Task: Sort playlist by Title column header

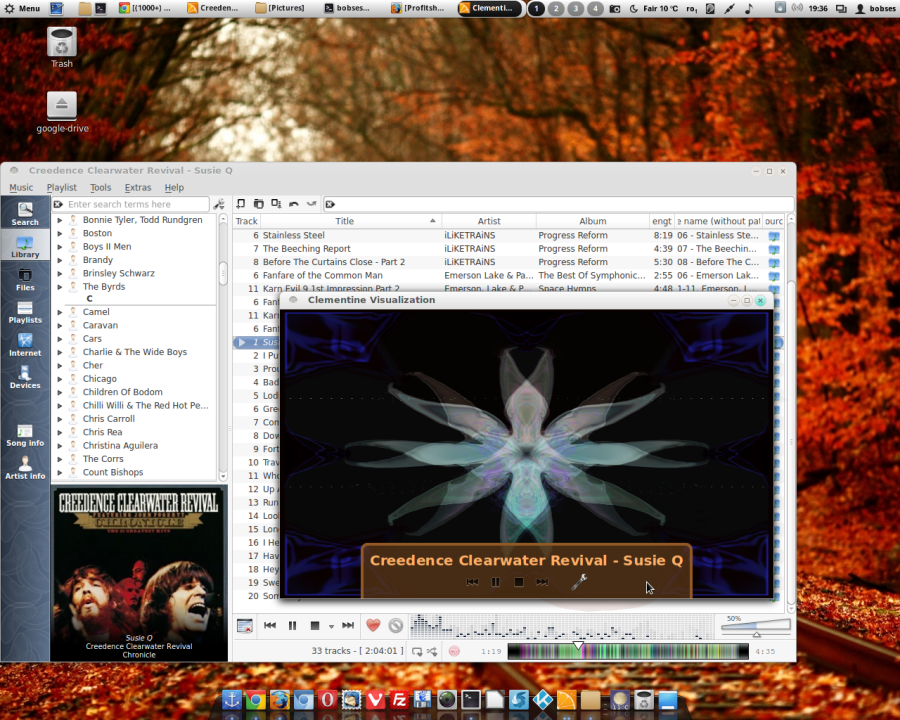Action: click(351, 221)
